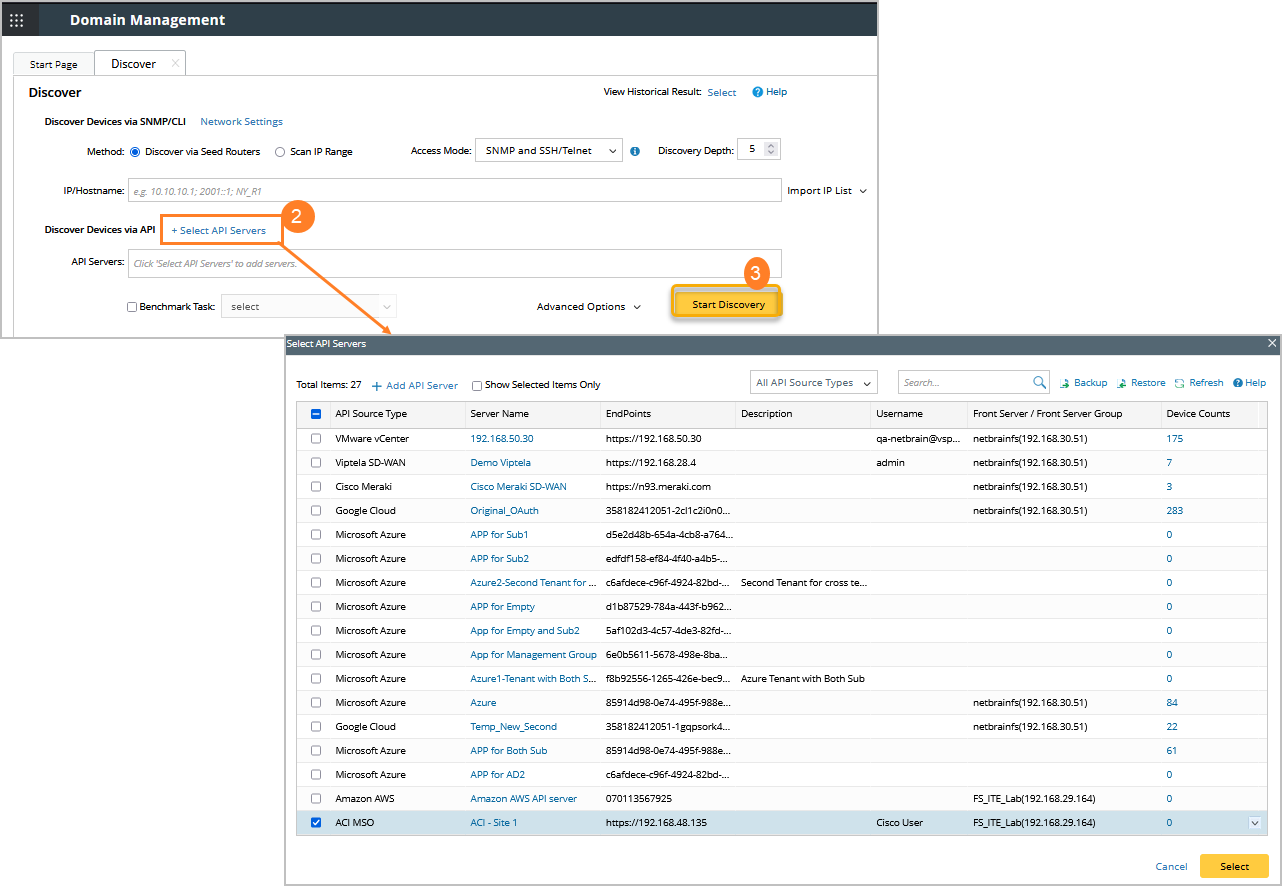Open the Network Settings link
This screenshot has height=886, width=1282.
click(241, 122)
